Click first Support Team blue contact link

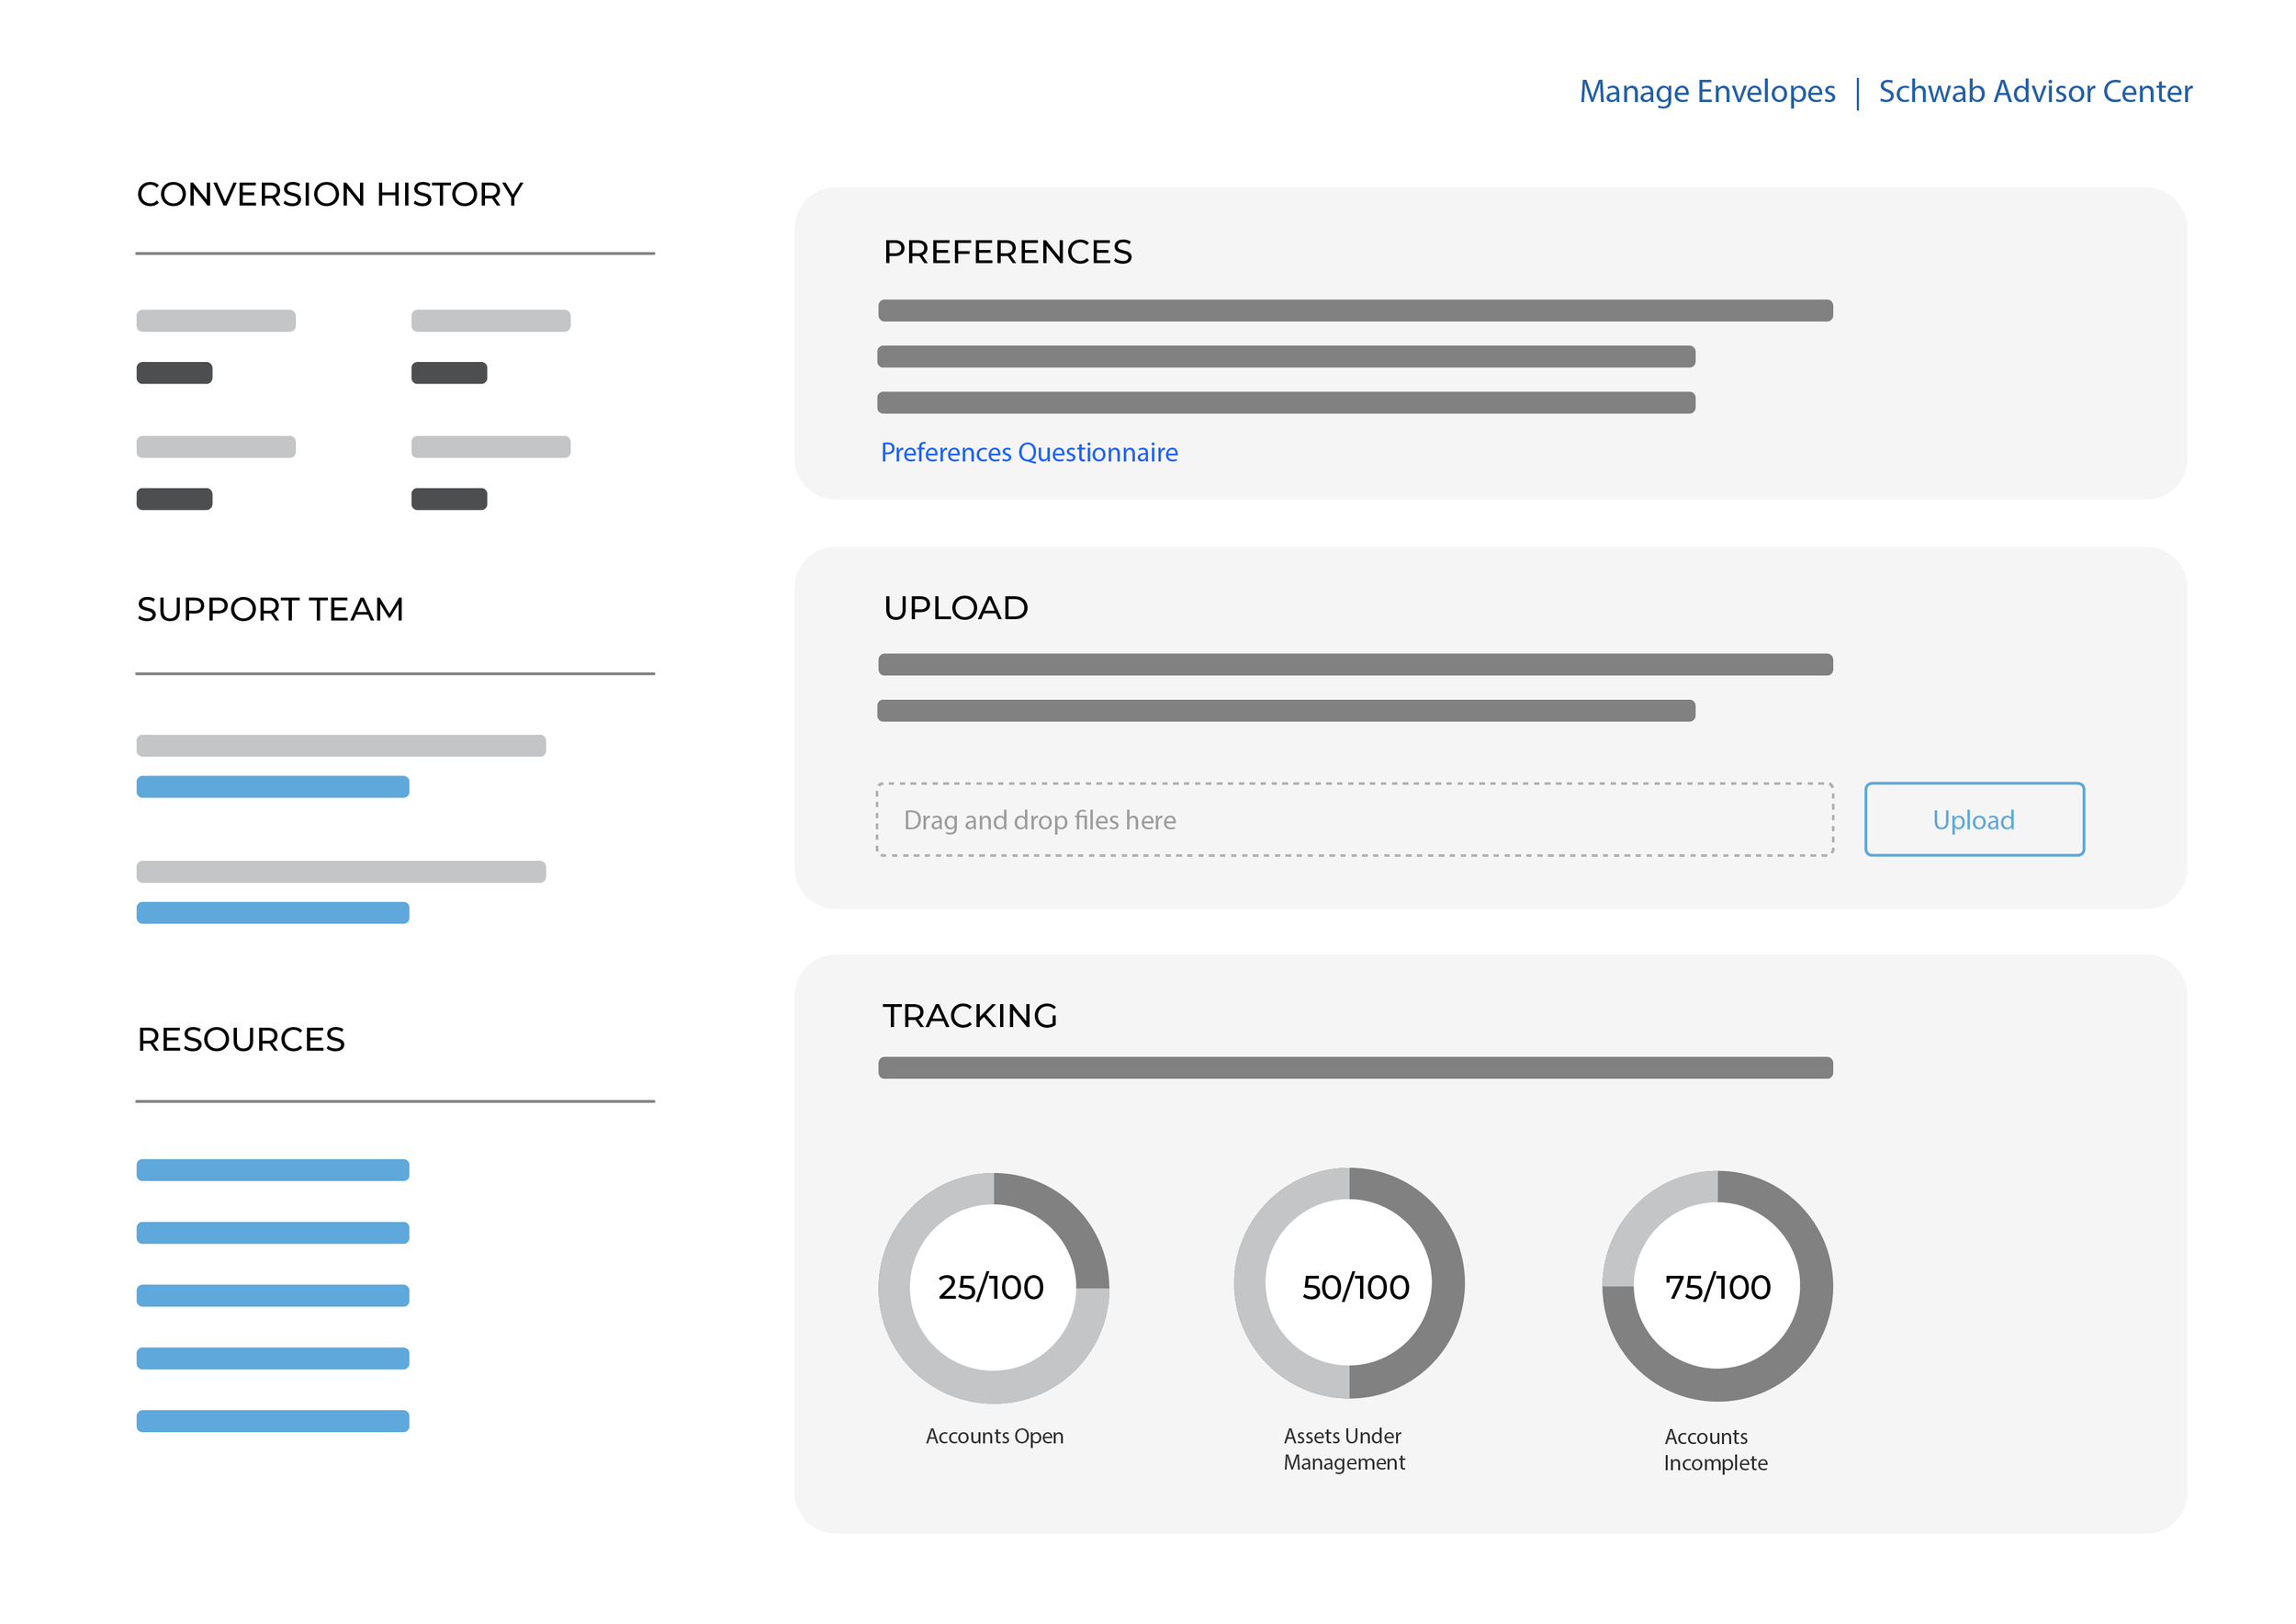click(272, 786)
